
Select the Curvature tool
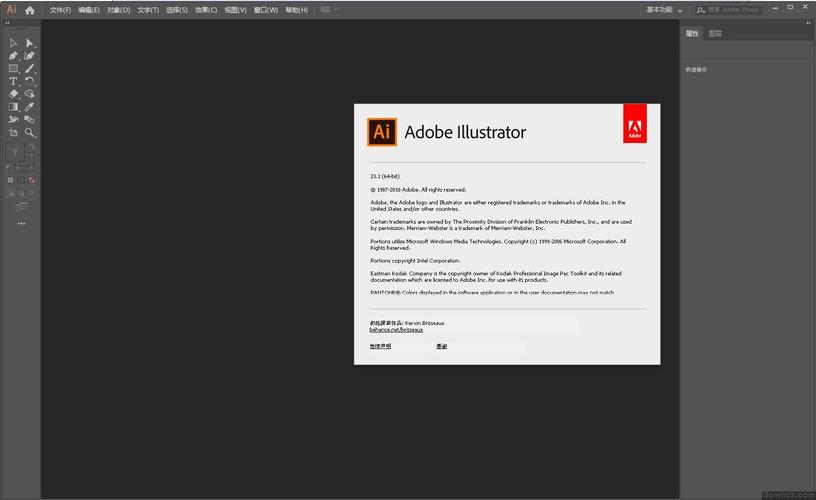click(x=30, y=56)
